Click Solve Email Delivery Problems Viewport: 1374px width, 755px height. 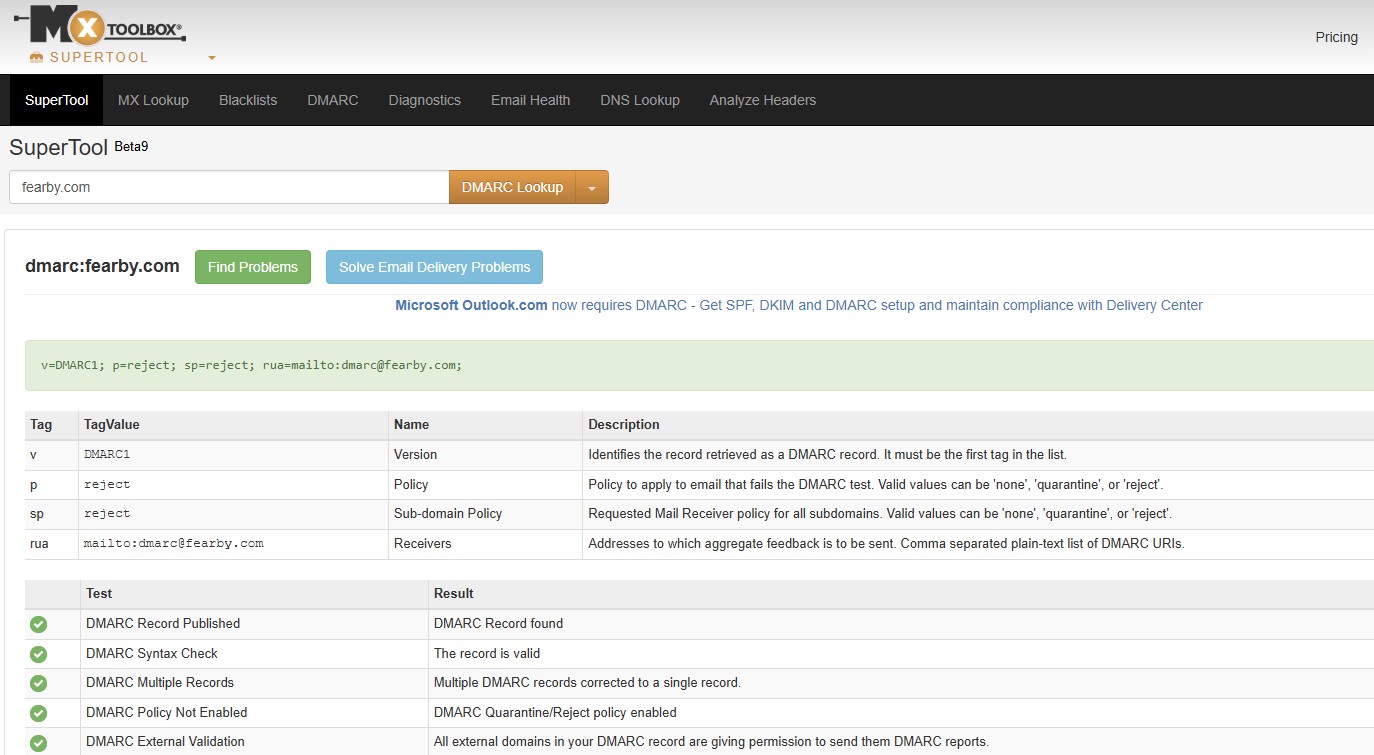tap(434, 266)
